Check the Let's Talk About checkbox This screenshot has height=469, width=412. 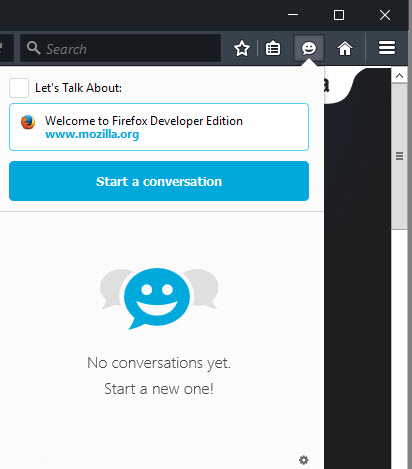click(19, 88)
